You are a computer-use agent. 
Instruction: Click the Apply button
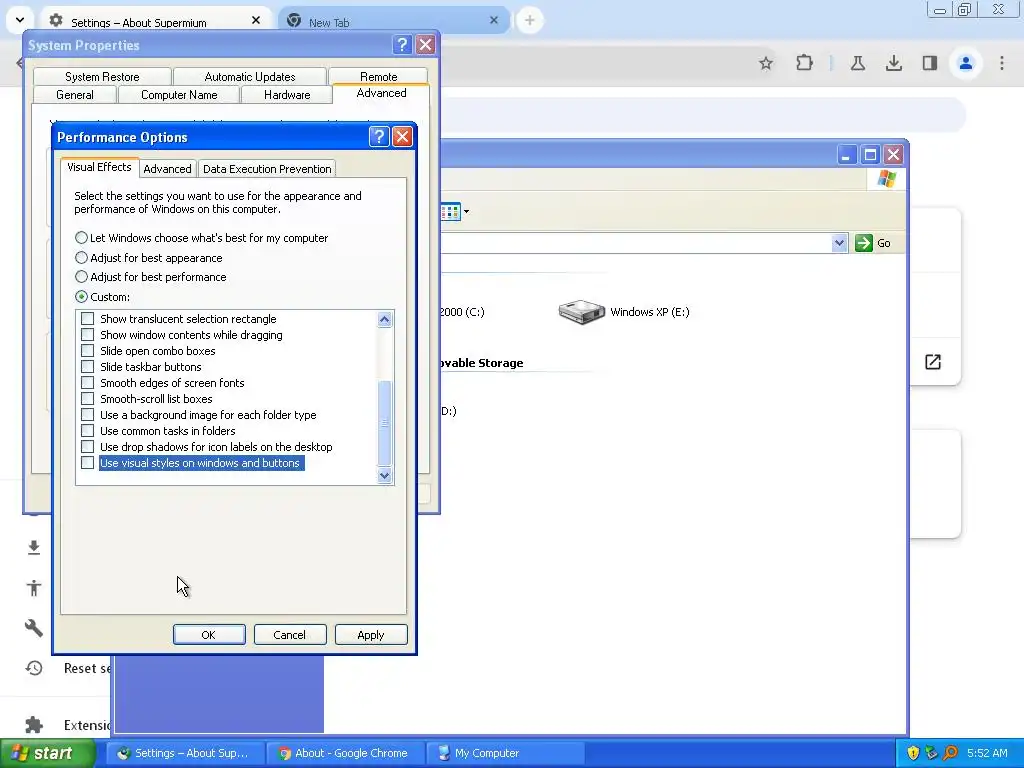click(371, 635)
